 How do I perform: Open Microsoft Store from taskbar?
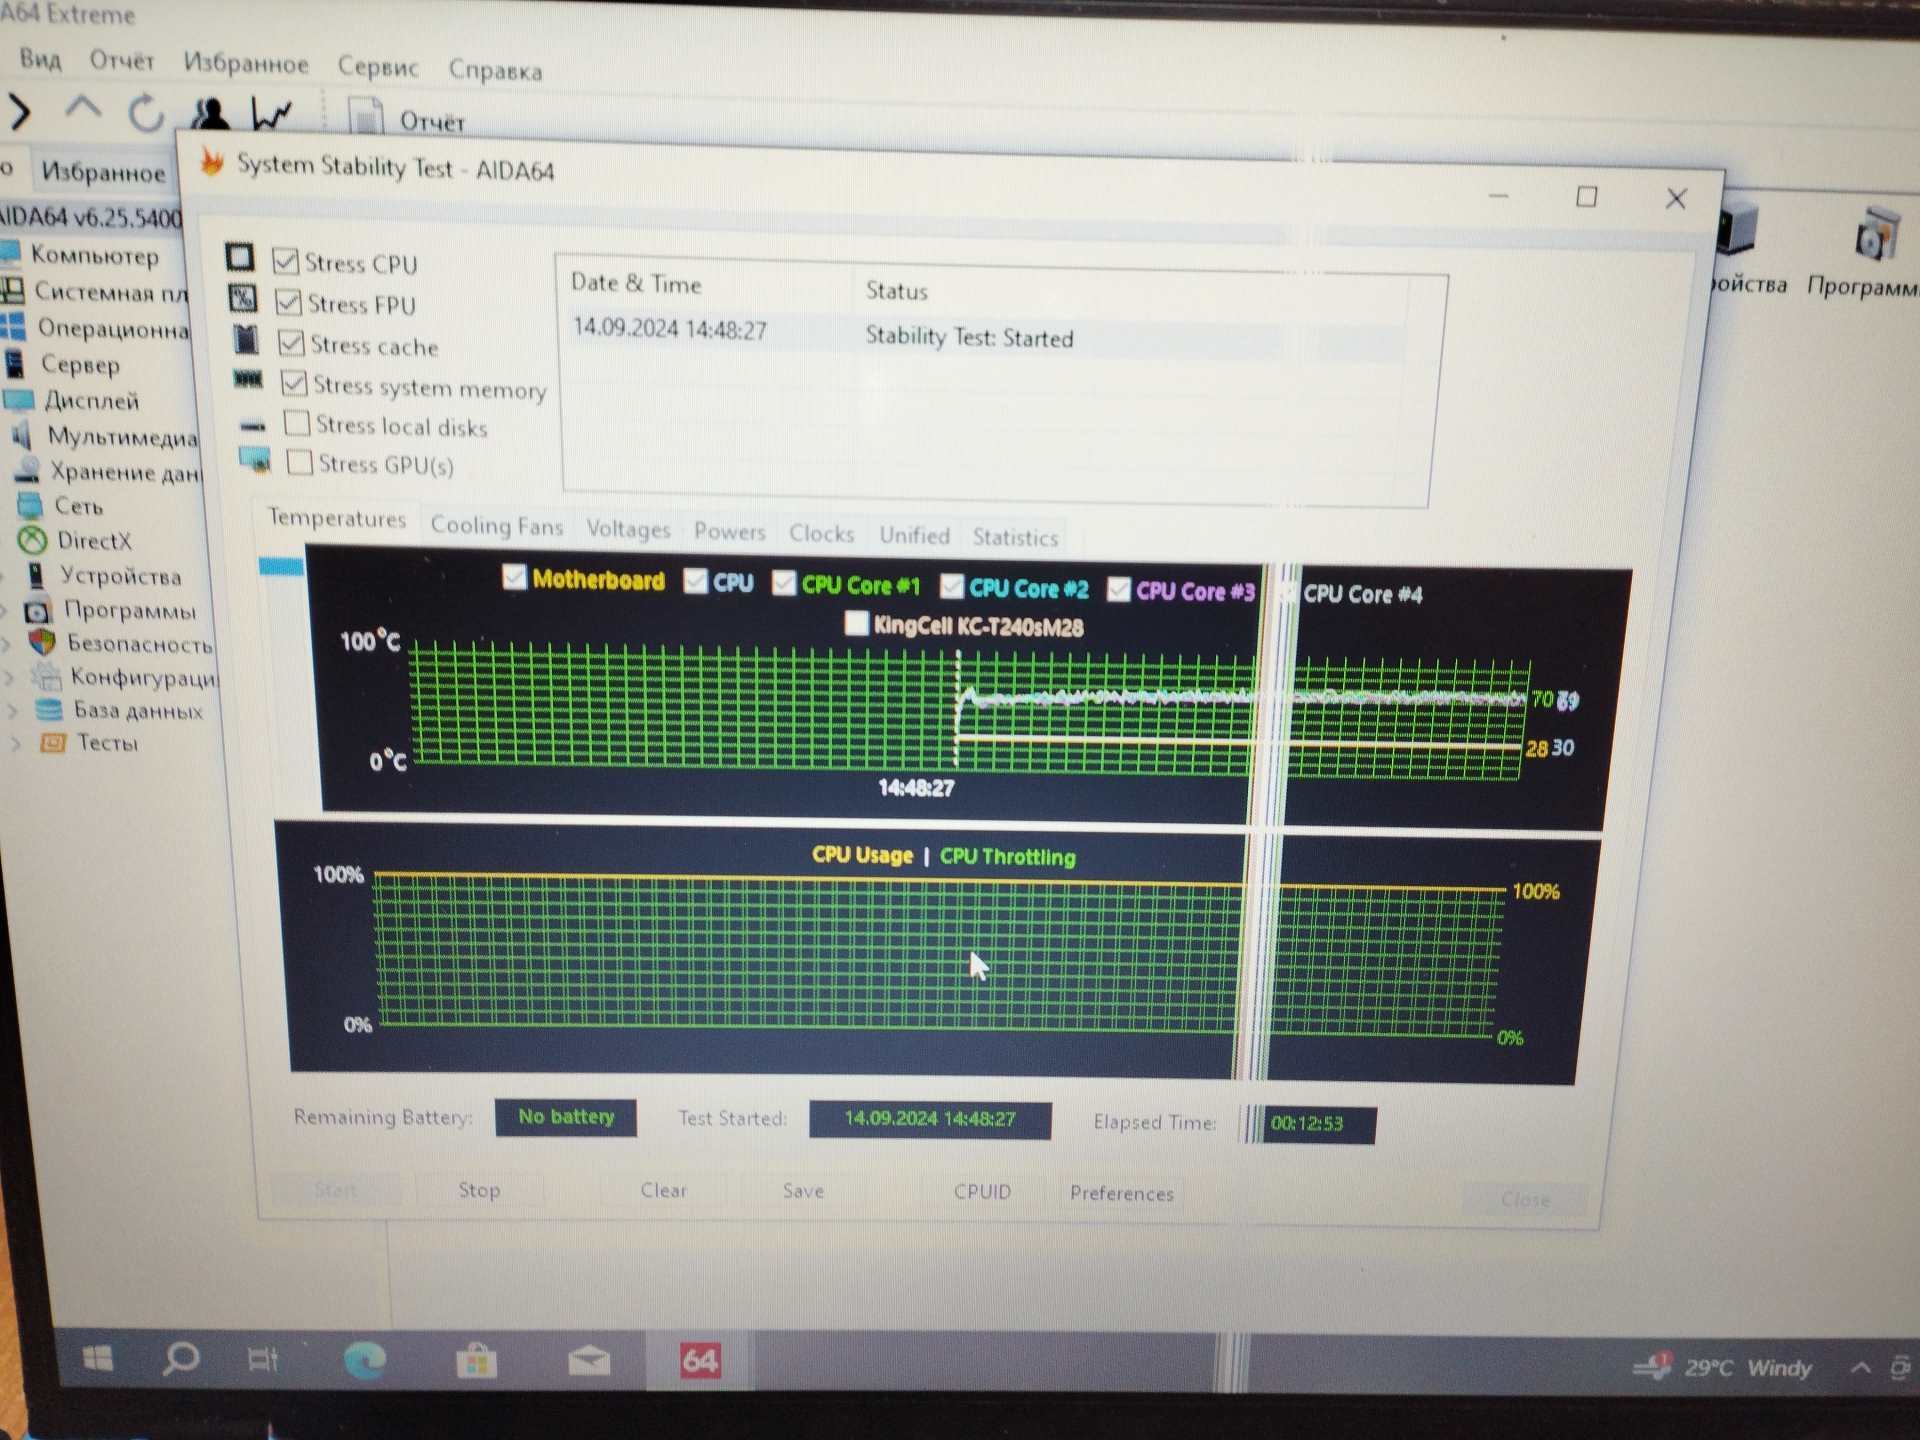477,1361
